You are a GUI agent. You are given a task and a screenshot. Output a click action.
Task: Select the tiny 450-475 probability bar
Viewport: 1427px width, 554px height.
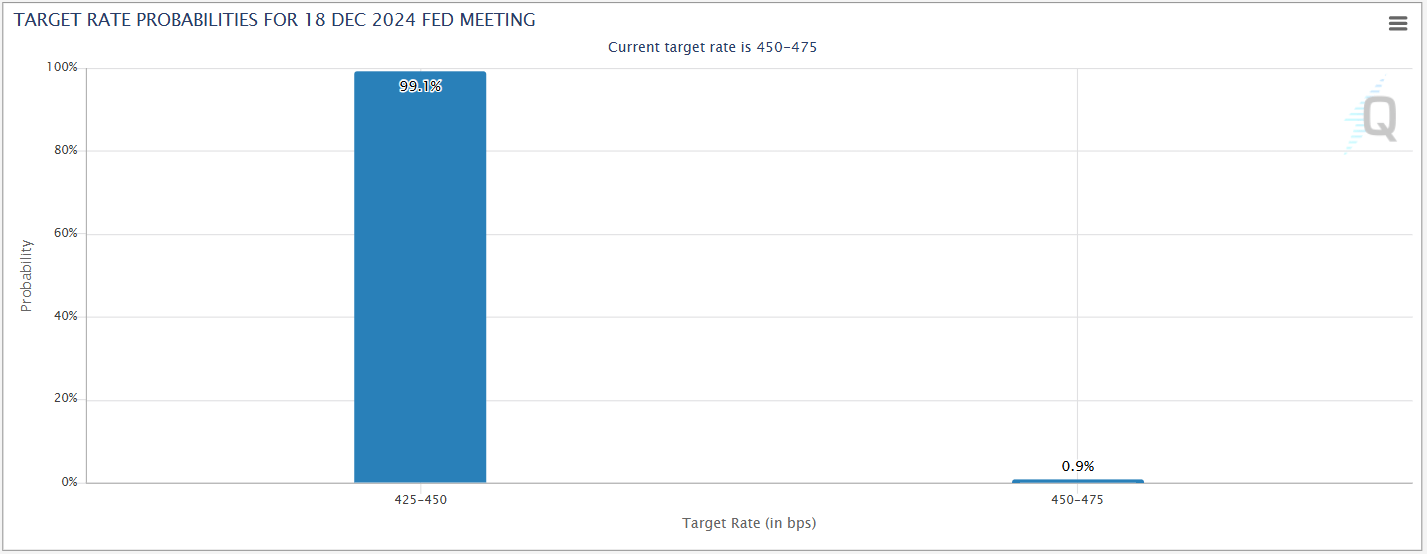[1077, 481]
